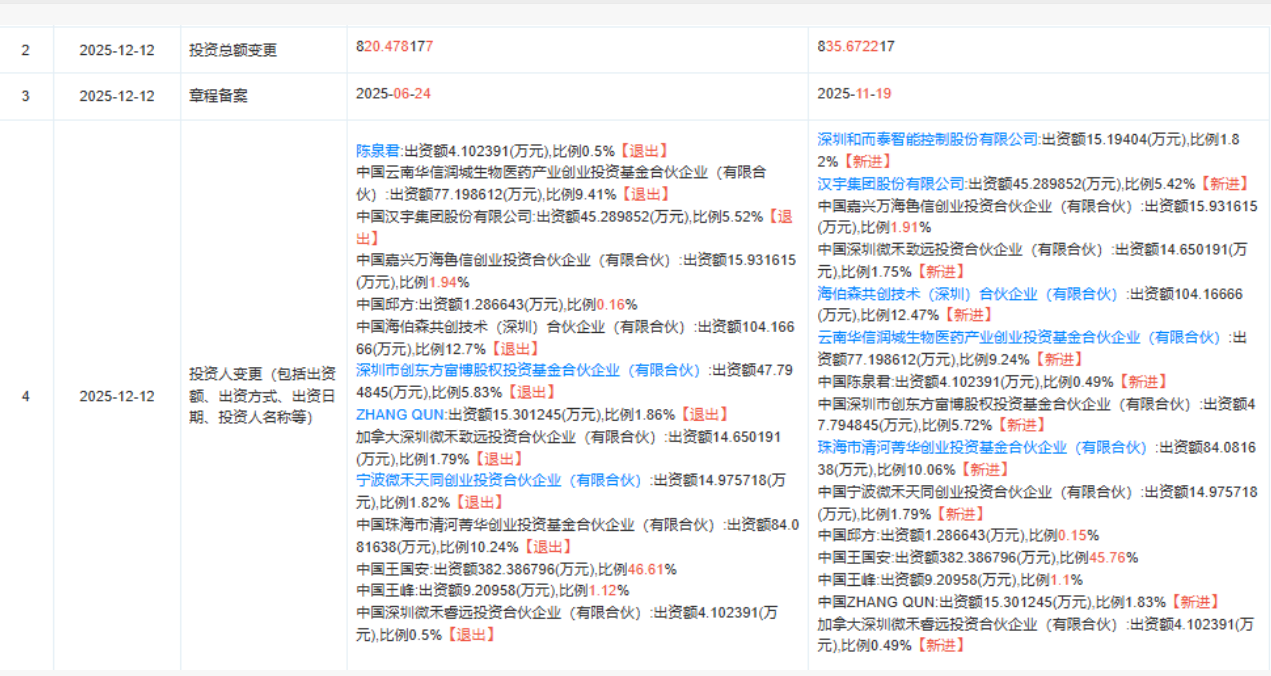Select the 投资总额变更 cell
The height and width of the screenshot is (676, 1271).
click(233, 50)
